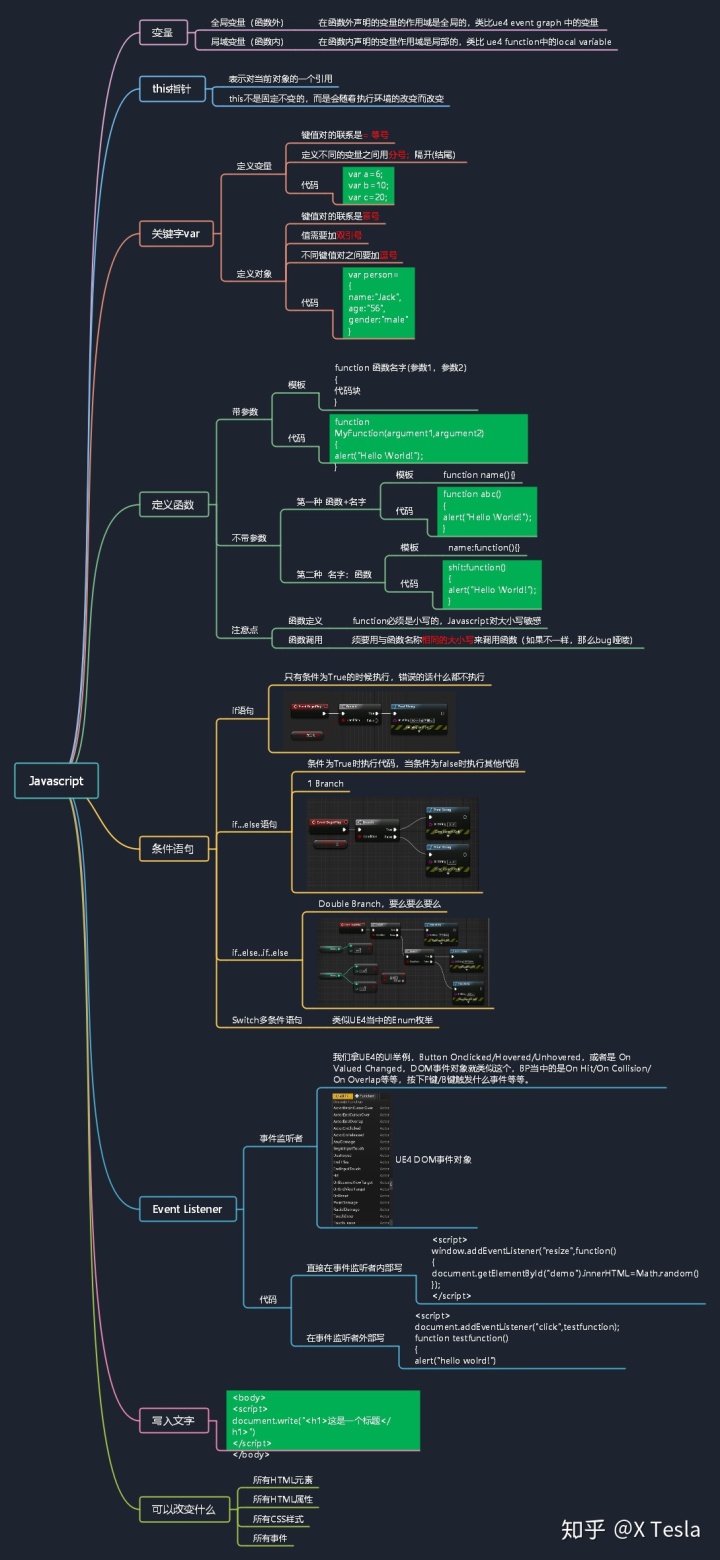
Task: Click the 值需要加双引号 note
Action: click(x=332, y=235)
